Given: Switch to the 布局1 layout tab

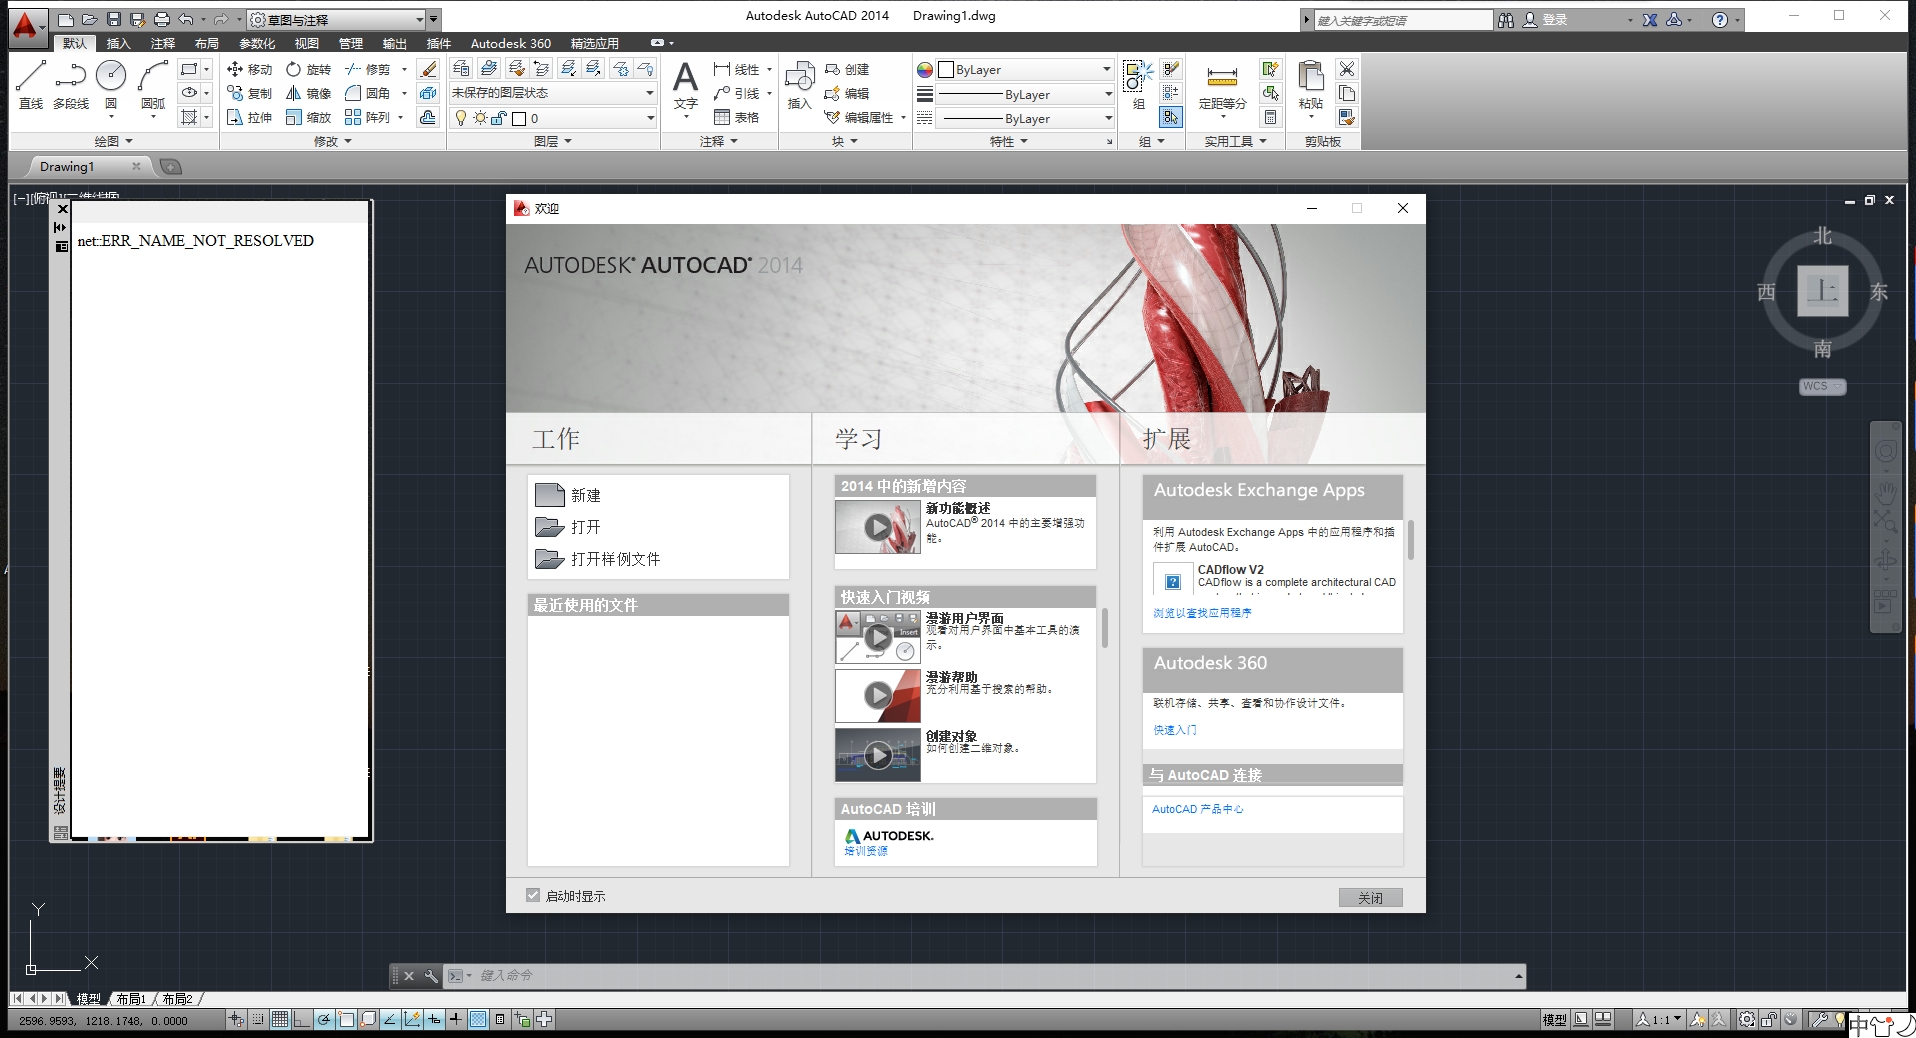Looking at the screenshot, I should pos(131,998).
